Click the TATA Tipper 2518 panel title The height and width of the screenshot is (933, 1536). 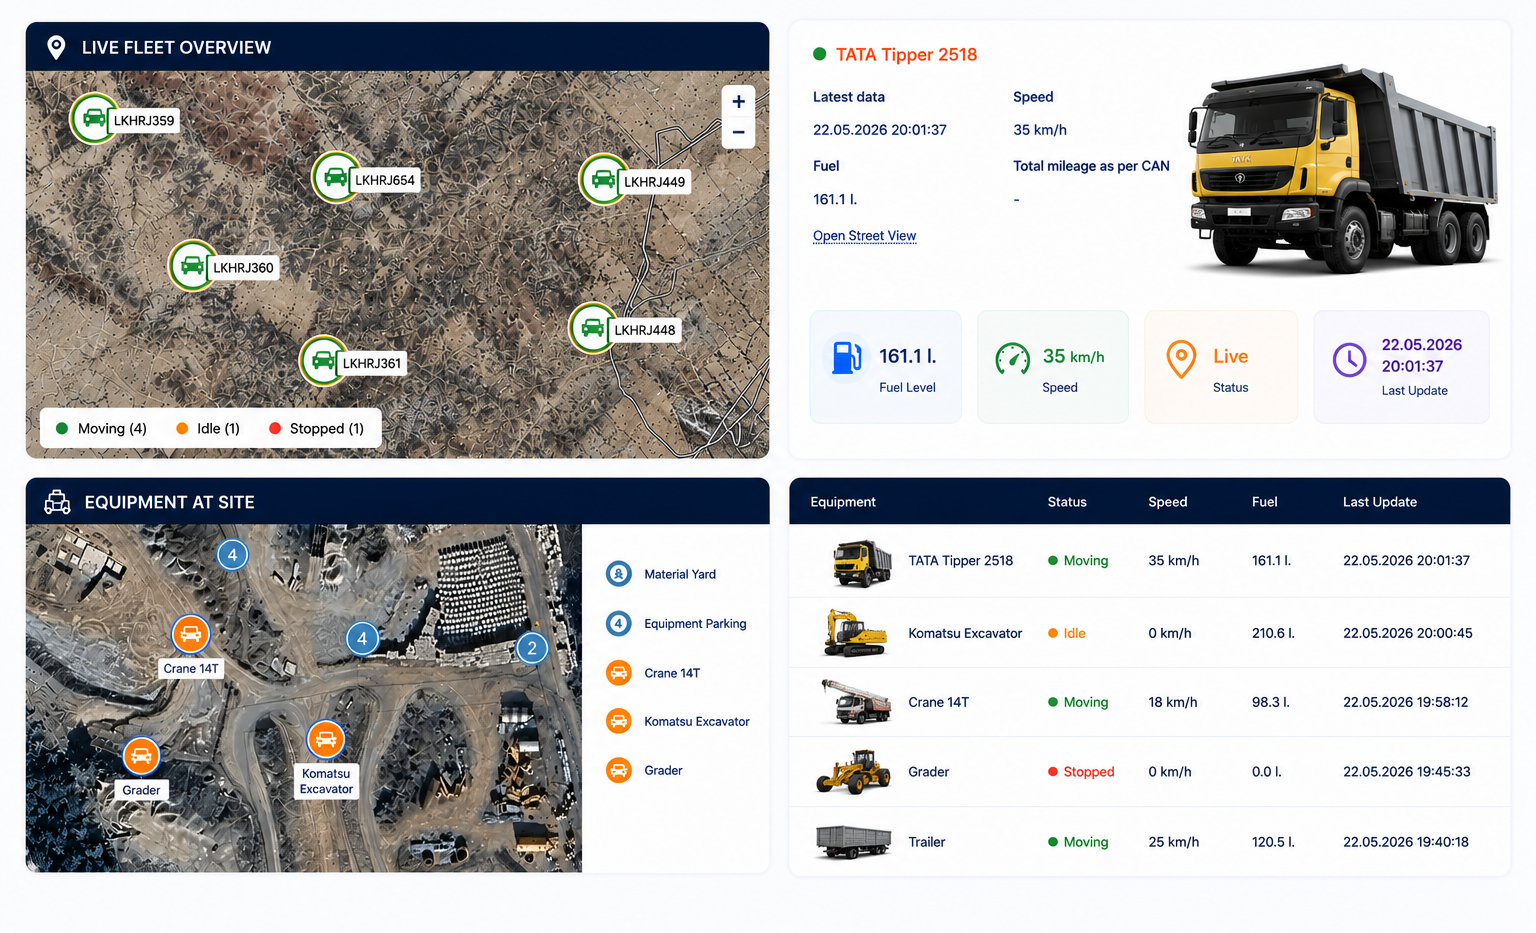coord(906,55)
